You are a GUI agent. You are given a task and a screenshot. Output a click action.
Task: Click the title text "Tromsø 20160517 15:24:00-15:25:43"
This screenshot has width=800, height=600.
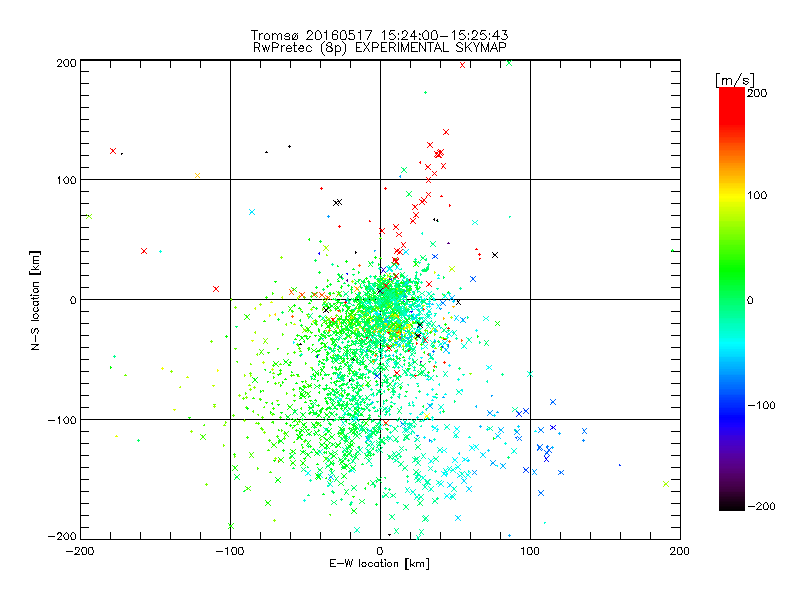(380, 35)
